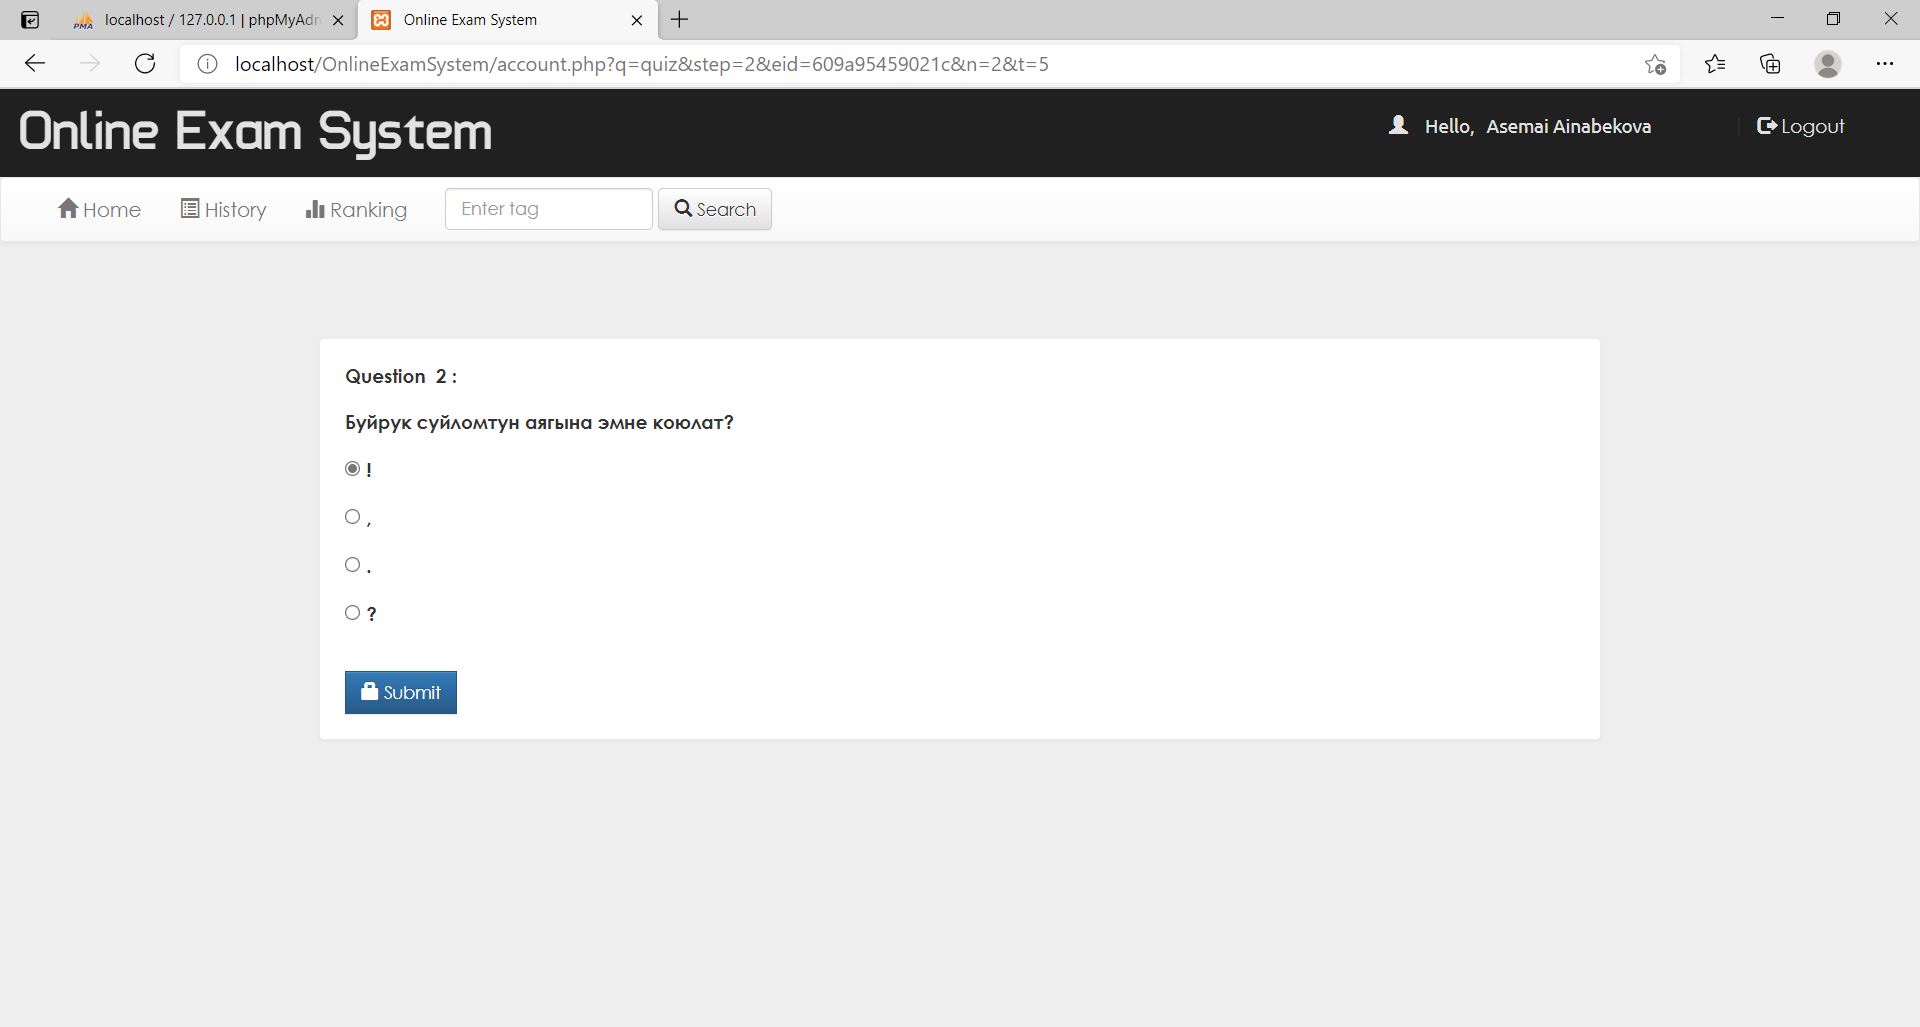Screen dimensions: 1920x1027
Task: Open browser Settings and more menu
Action: 1885,64
